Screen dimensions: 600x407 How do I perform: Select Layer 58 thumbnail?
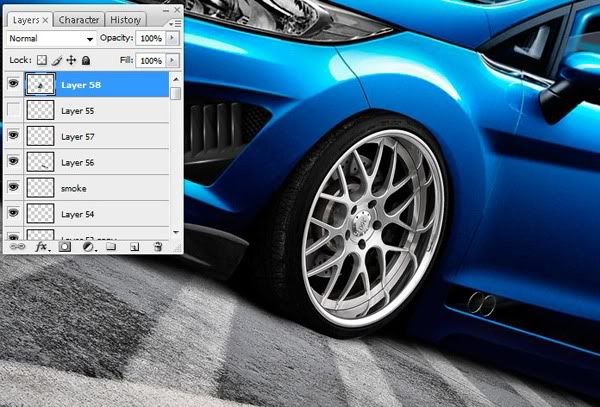coord(40,84)
